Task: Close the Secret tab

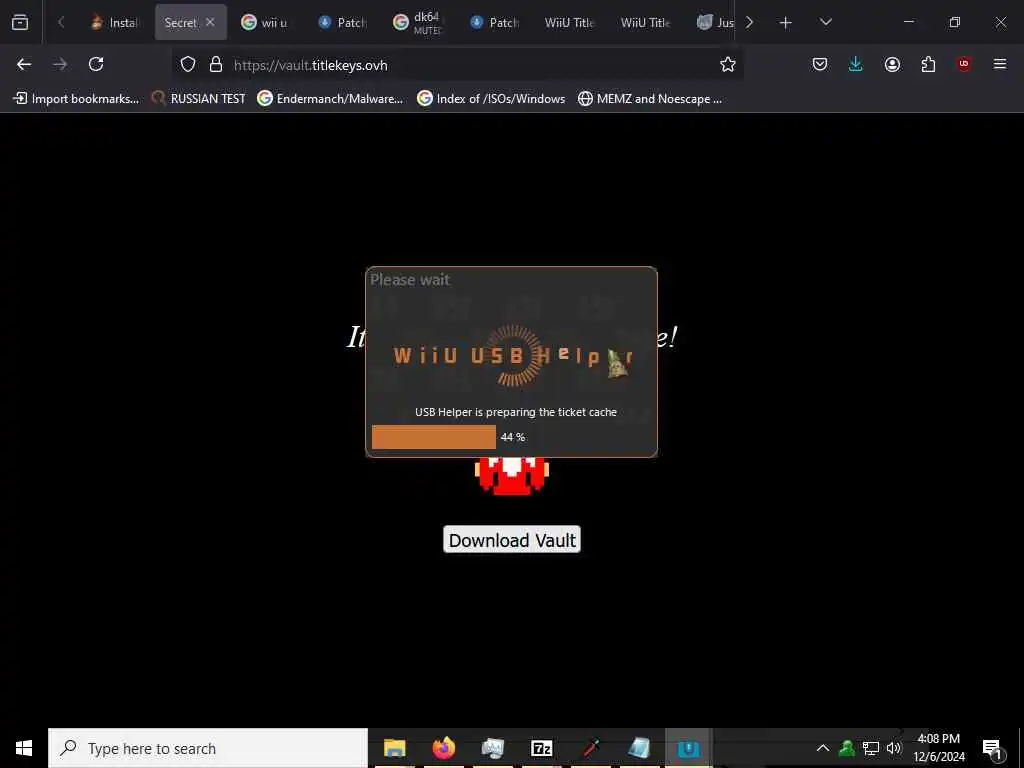Action: (x=210, y=22)
